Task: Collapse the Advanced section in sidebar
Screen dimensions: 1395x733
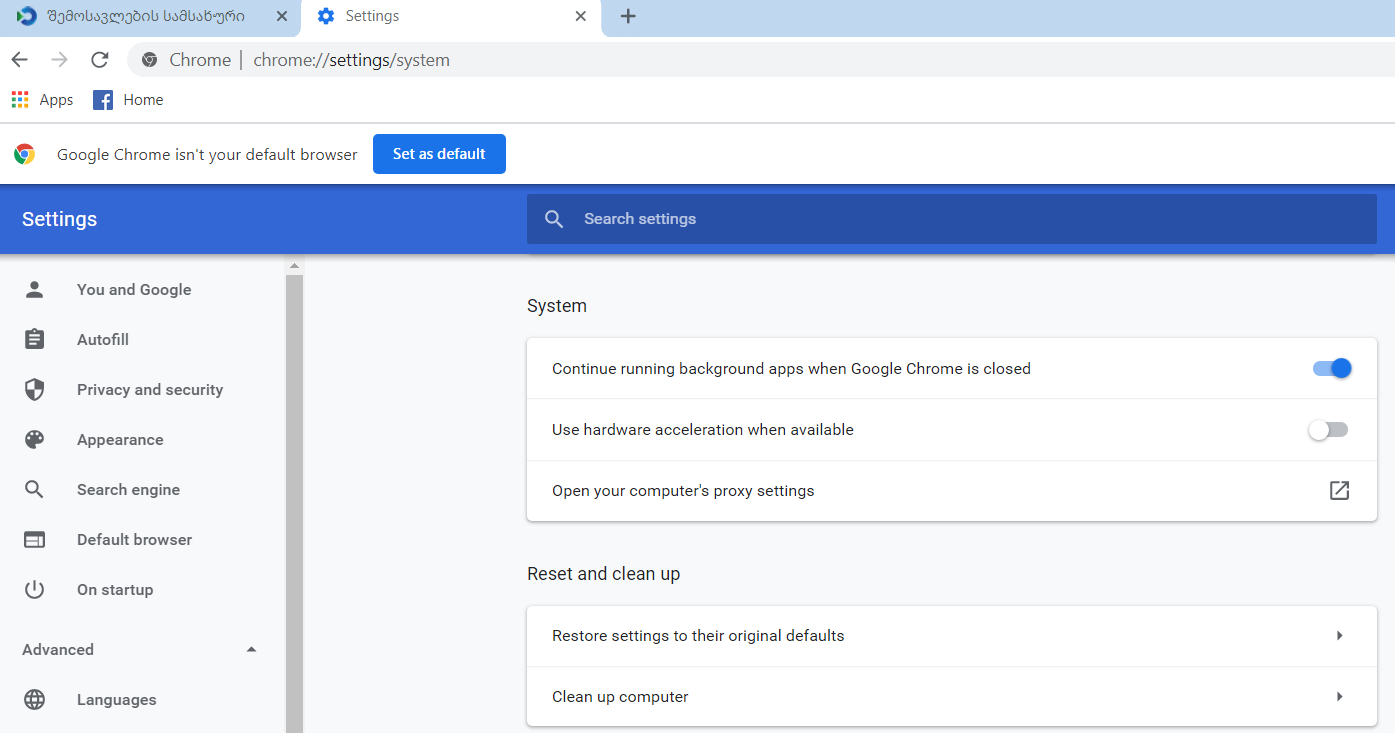Action: 252,650
